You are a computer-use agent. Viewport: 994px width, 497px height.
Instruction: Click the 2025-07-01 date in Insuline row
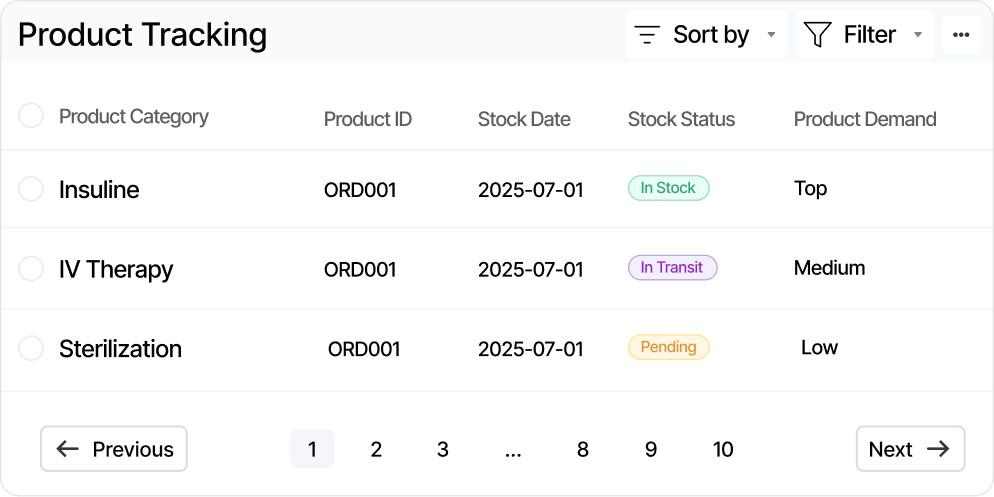[531, 190]
